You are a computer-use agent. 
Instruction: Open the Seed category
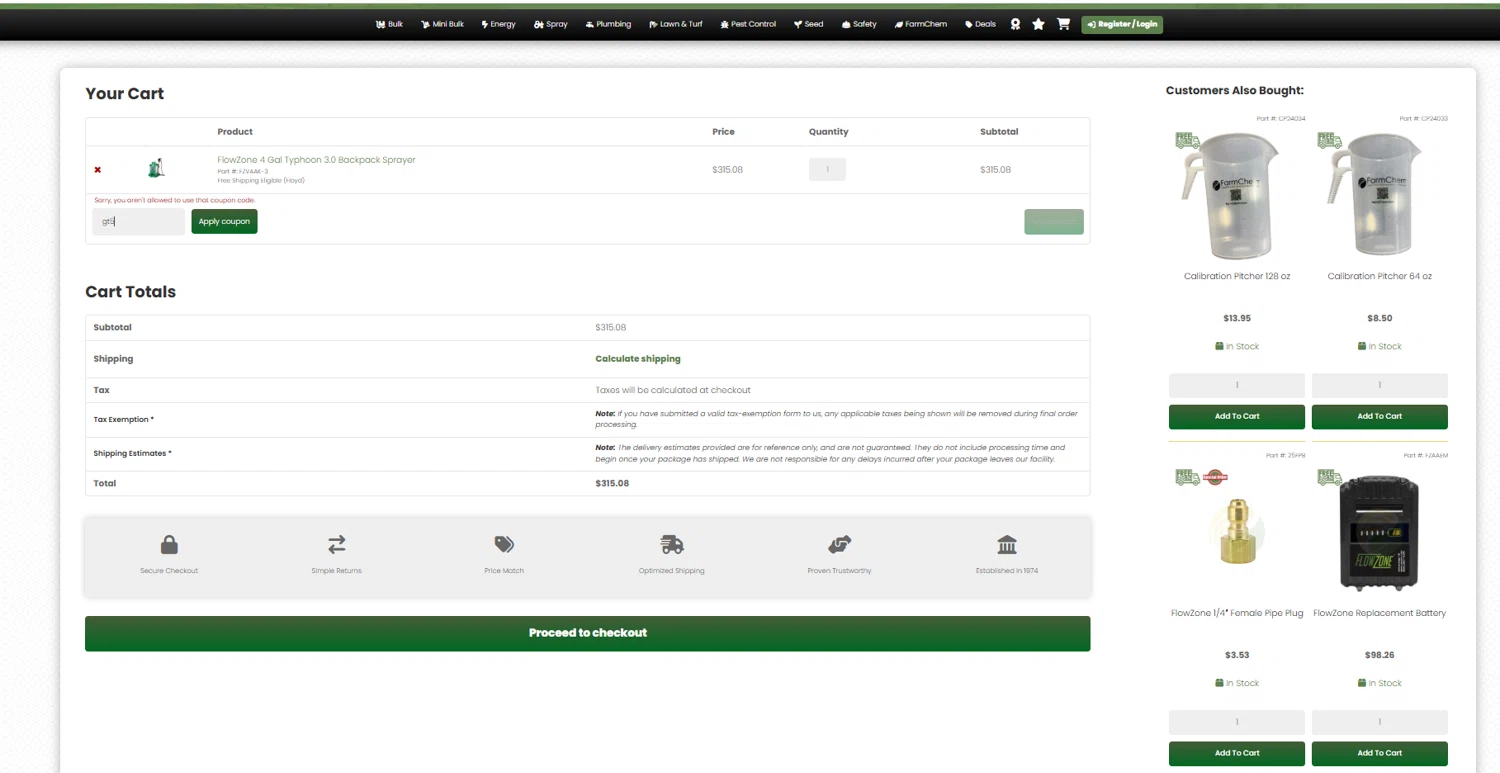click(x=809, y=24)
